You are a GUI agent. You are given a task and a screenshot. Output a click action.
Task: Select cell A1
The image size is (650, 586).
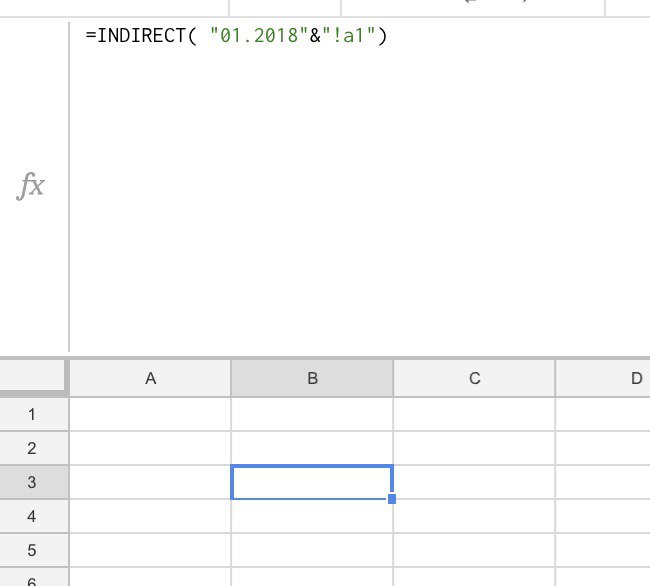point(150,414)
